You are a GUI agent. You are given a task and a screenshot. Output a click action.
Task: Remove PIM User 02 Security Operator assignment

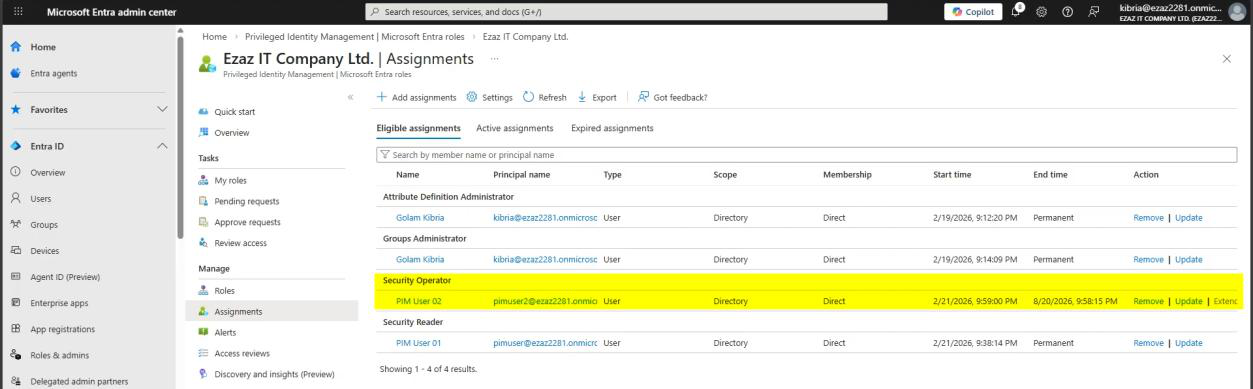[x=1148, y=301]
